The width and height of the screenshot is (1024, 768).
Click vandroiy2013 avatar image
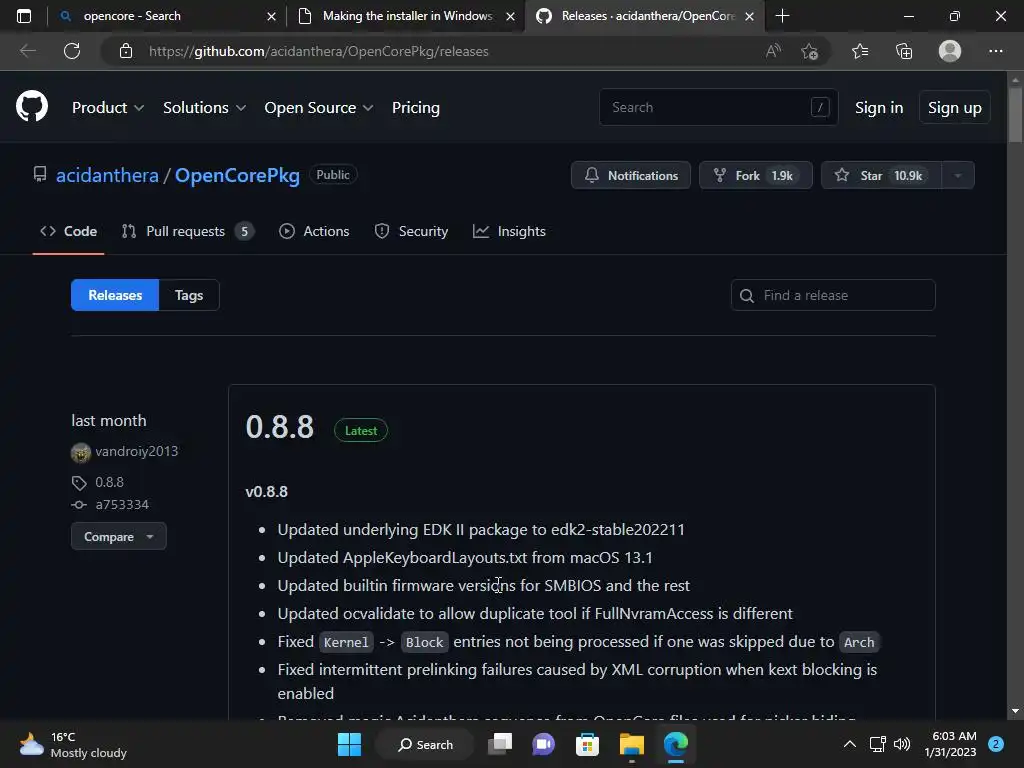click(x=81, y=452)
